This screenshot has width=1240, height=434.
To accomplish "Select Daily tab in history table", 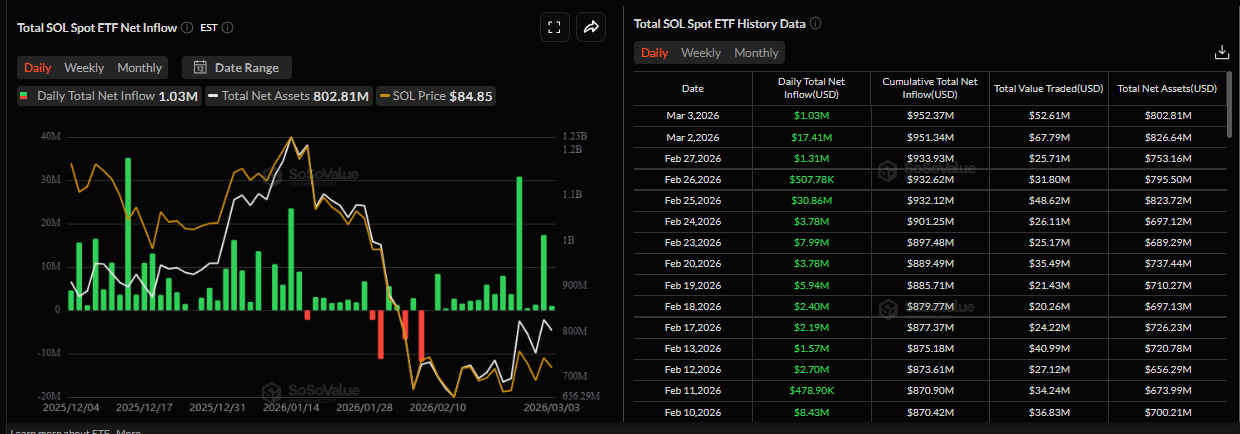I will [x=654, y=52].
